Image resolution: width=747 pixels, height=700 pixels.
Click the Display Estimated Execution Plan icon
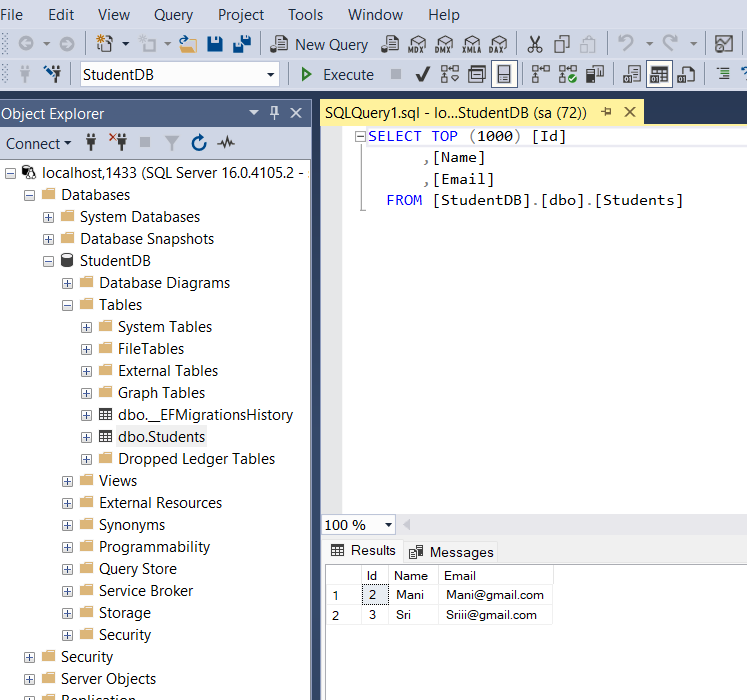click(x=449, y=74)
